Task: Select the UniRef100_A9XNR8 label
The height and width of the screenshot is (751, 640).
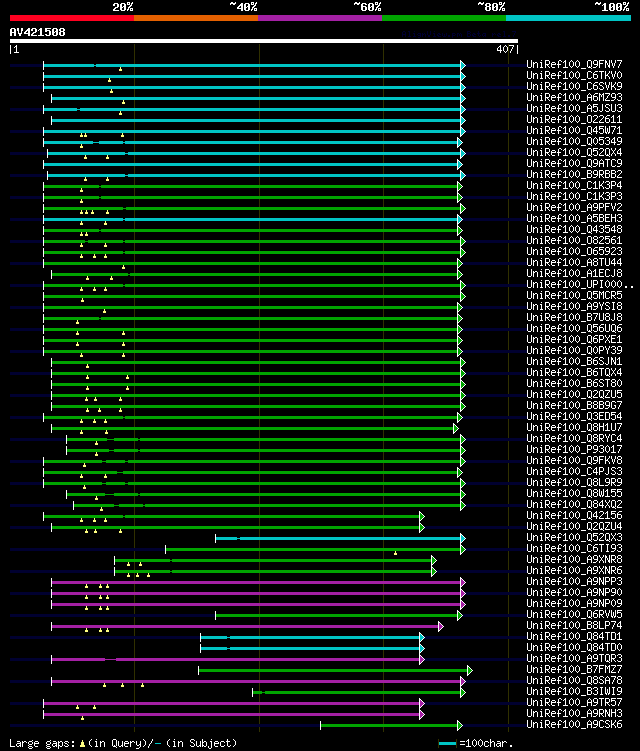Action: pos(574,560)
